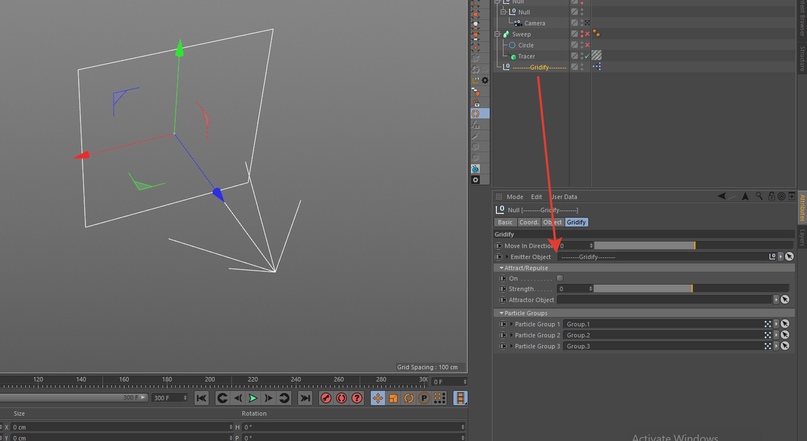The width and height of the screenshot is (807, 441).
Task: Click green checkmark enable toggle for Tracer
Action: [587, 56]
